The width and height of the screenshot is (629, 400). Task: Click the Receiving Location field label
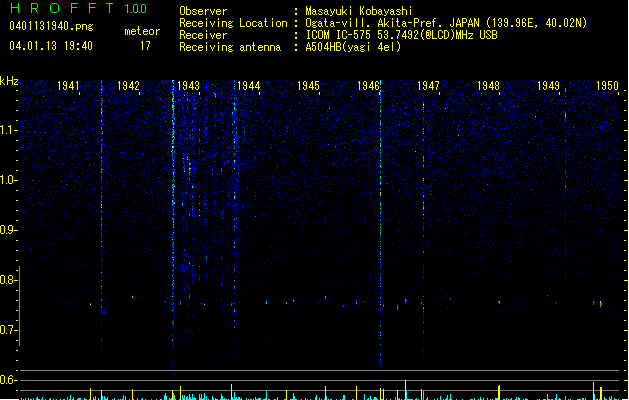(x=233, y=23)
